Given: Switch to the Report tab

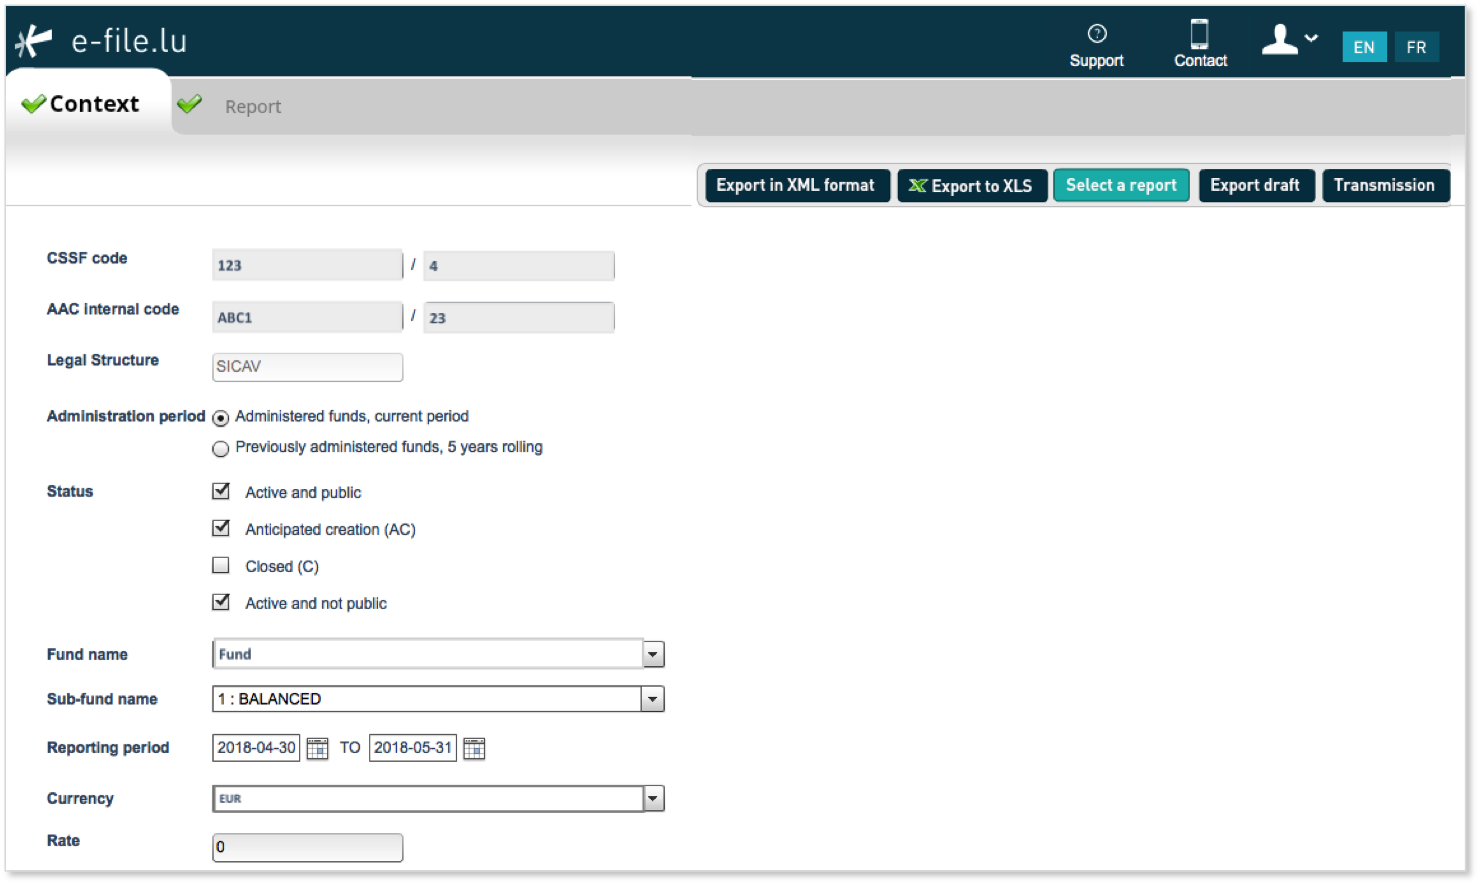Looking at the screenshot, I should [x=252, y=106].
